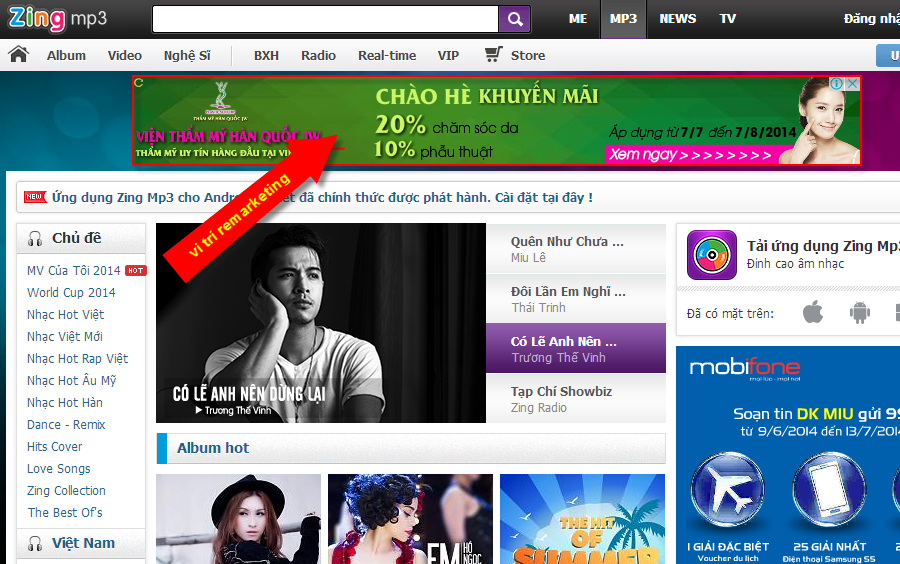Click the Chủ đề headphones icon
Image resolution: width=900 pixels, height=564 pixels.
pyautogui.click(x=35, y=239)
